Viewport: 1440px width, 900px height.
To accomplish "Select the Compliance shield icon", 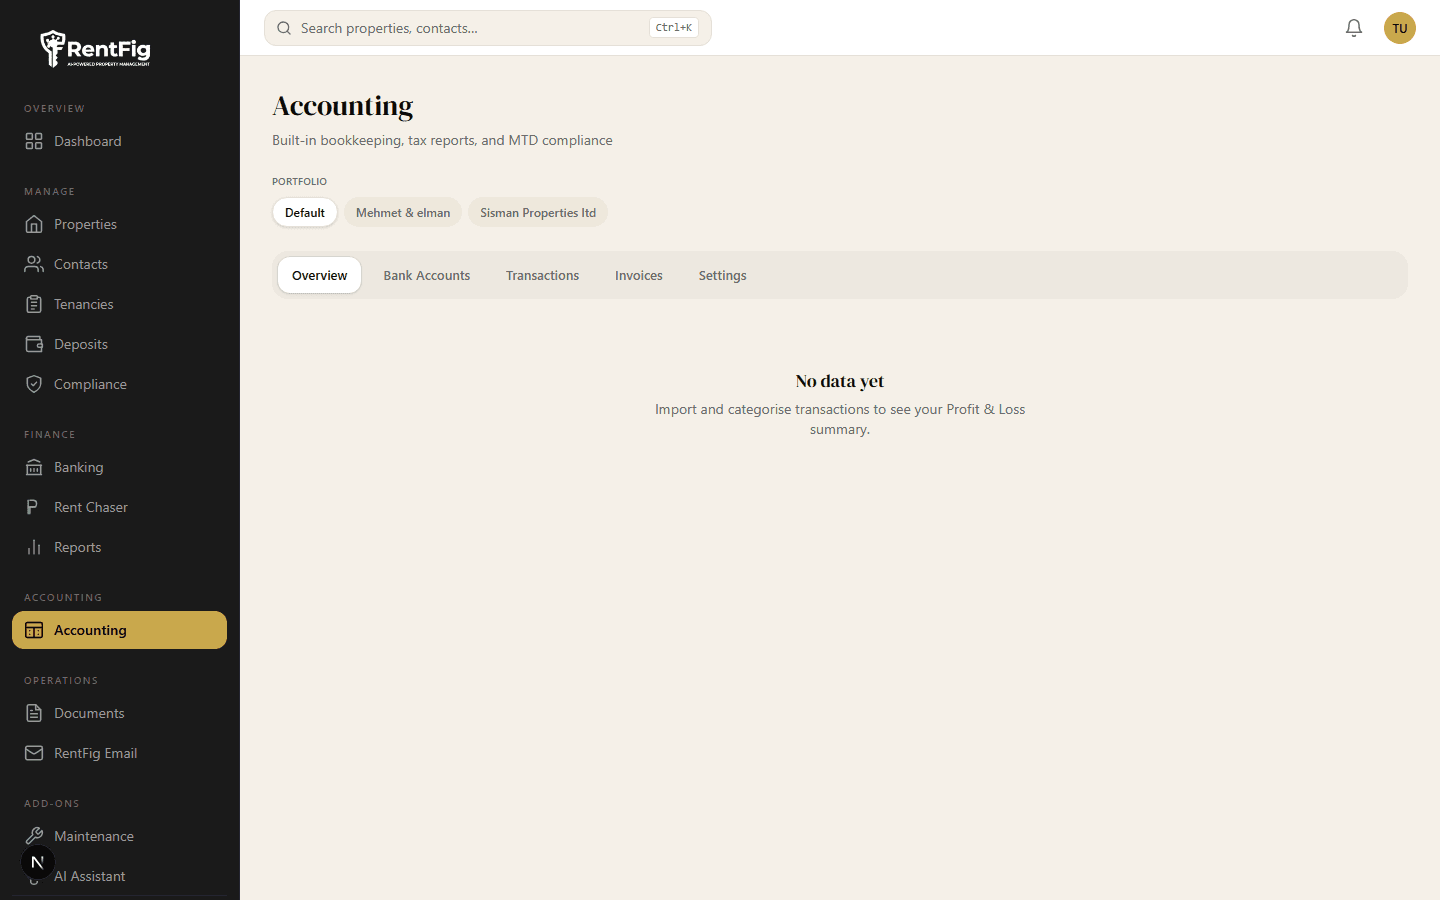I will 33,384.
